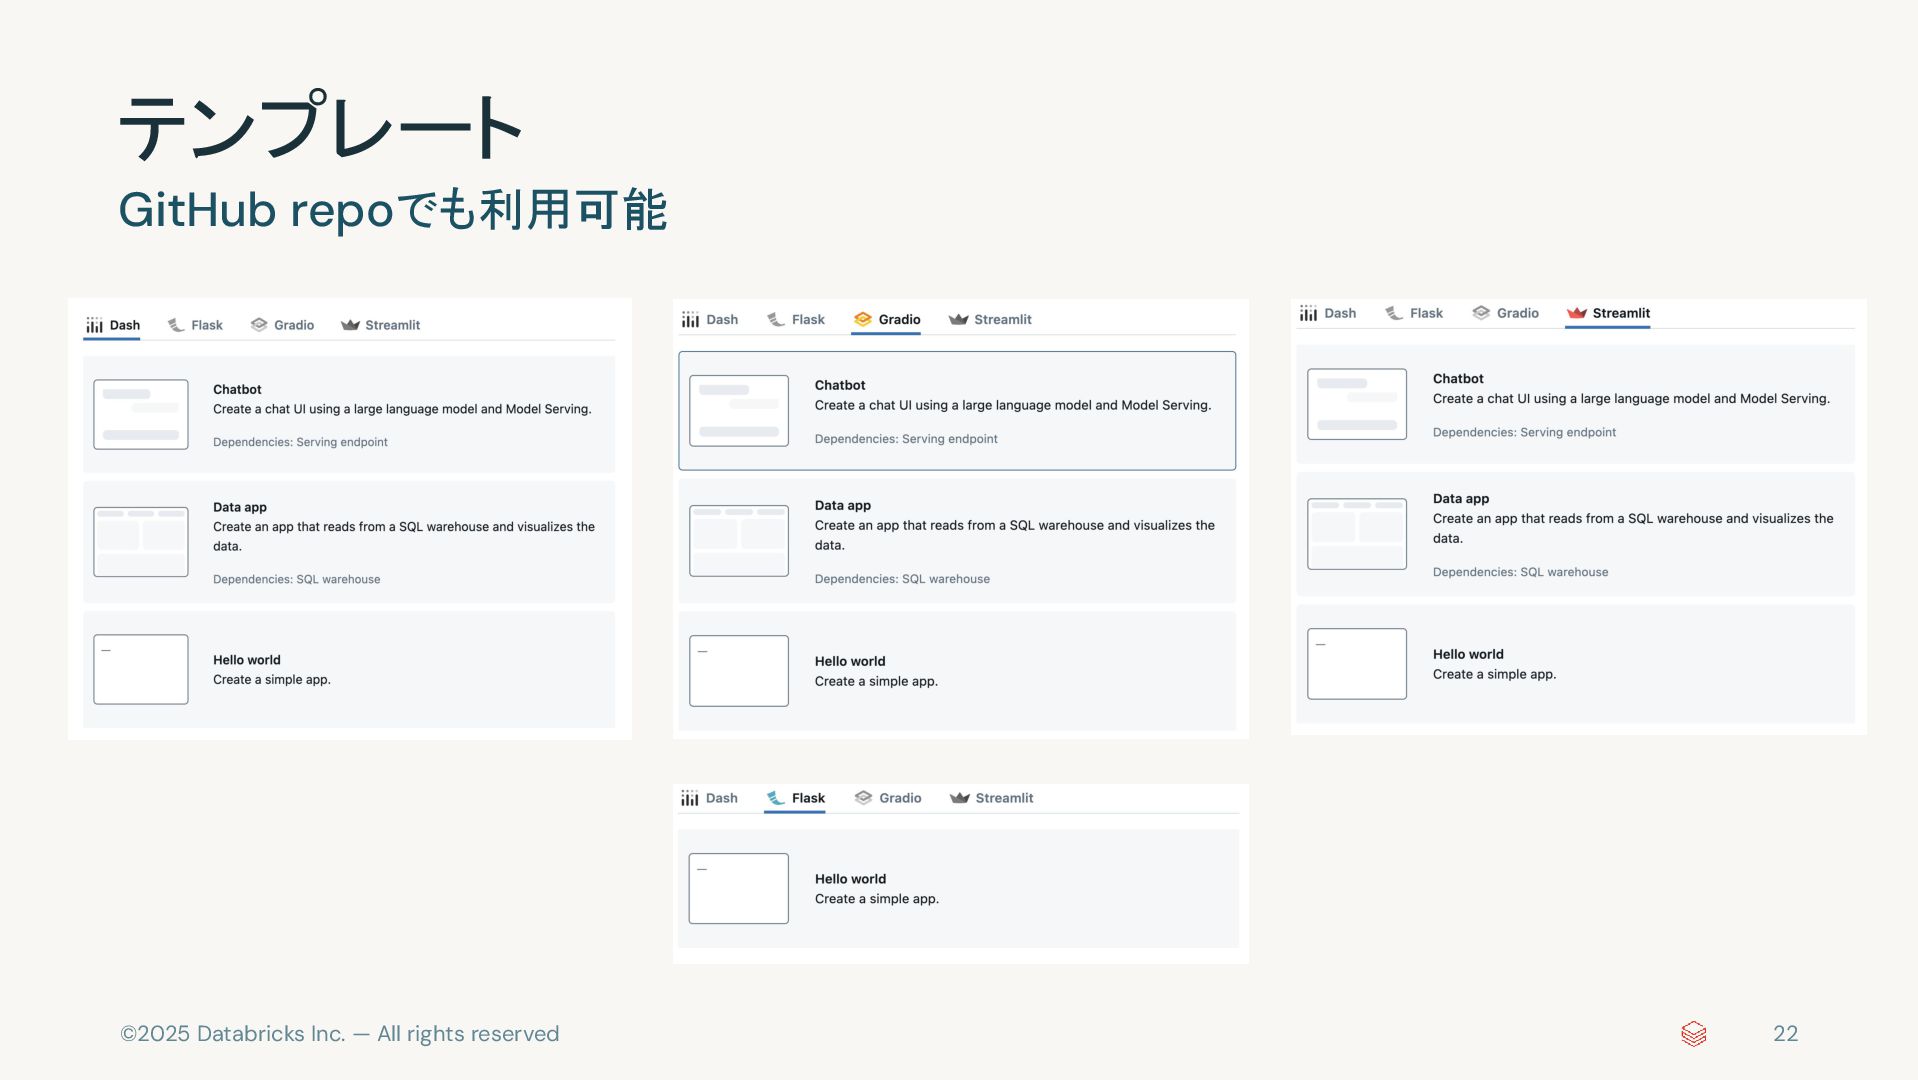This screenshot has height=1080, width=1918.
Task: Click the '©2025 Databricks Inc.' footer text
Action: 233,1034
